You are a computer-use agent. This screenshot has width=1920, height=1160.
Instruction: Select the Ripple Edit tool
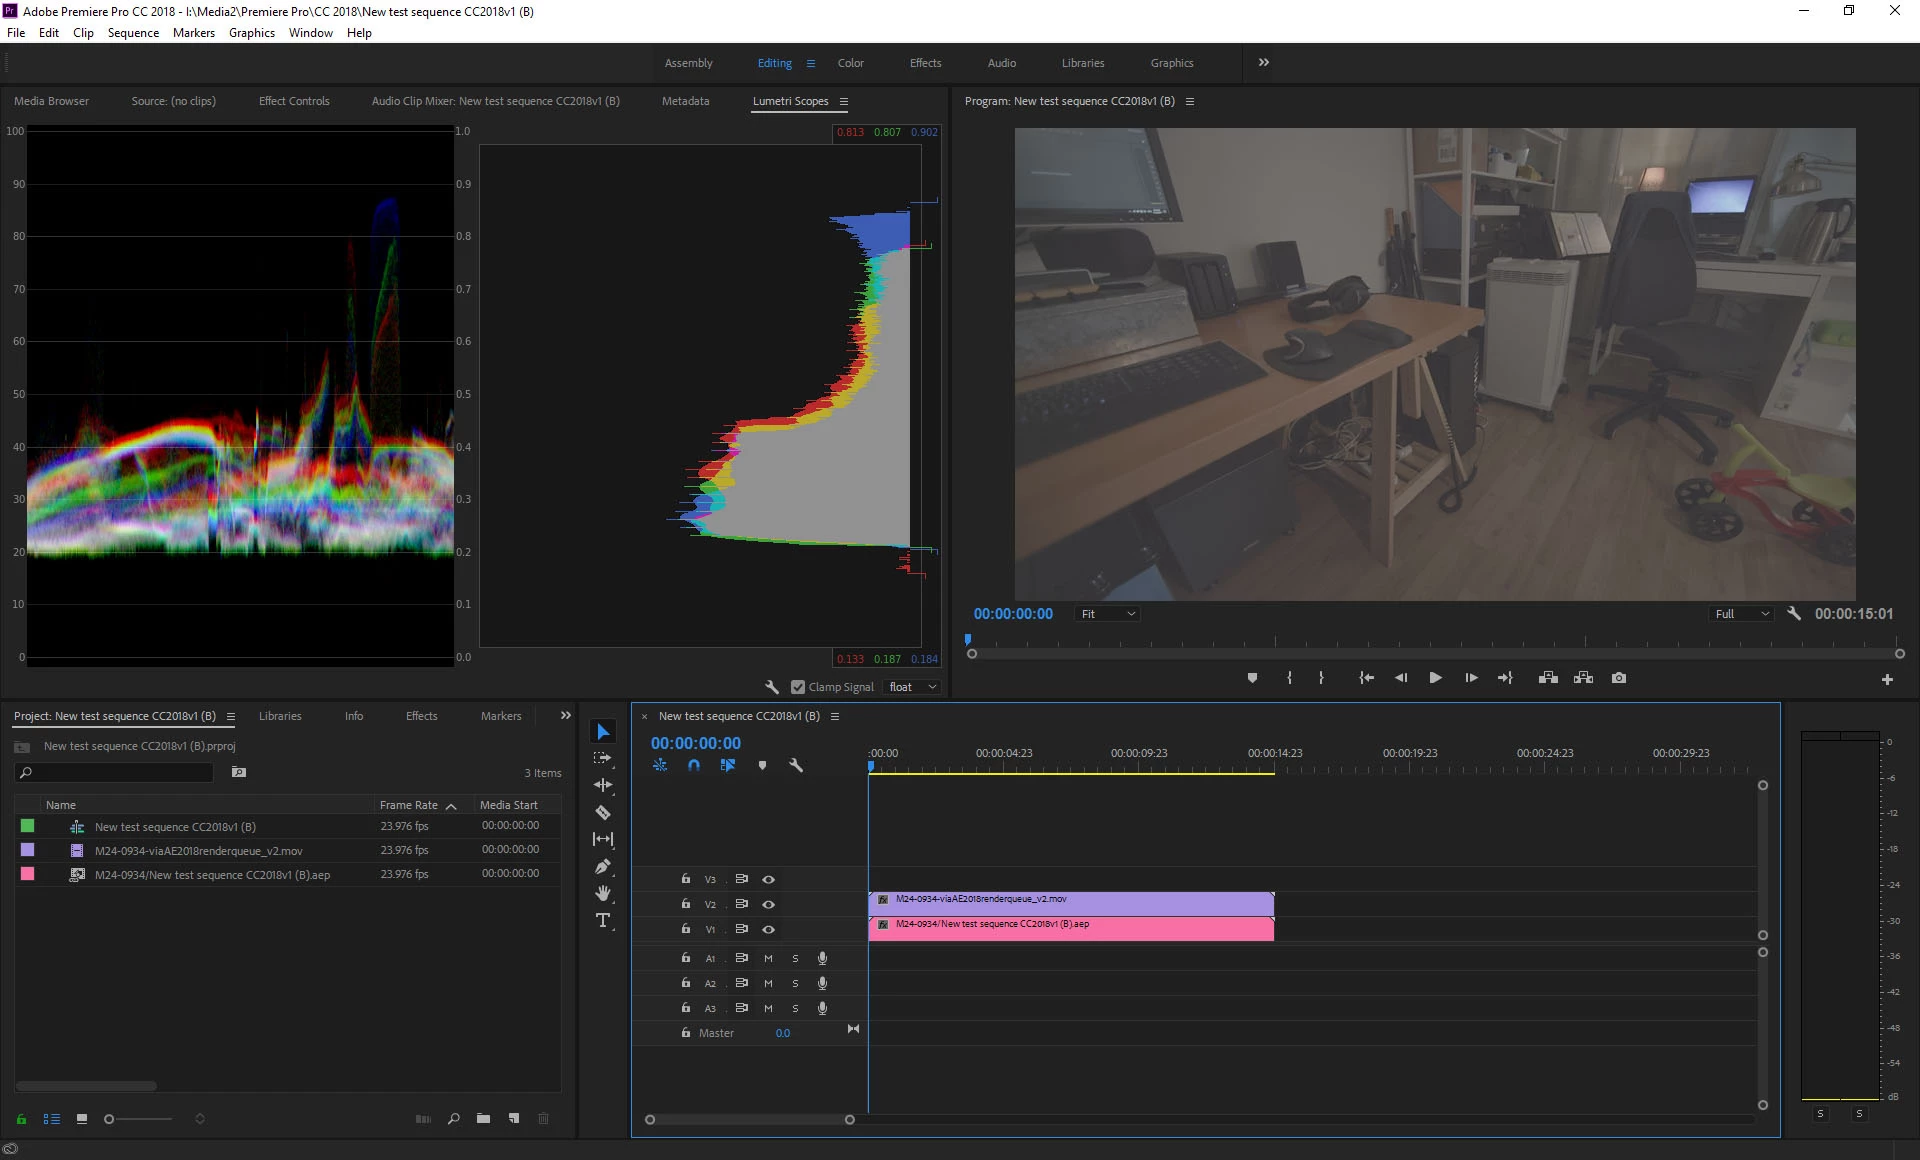(x=603, y=785)
